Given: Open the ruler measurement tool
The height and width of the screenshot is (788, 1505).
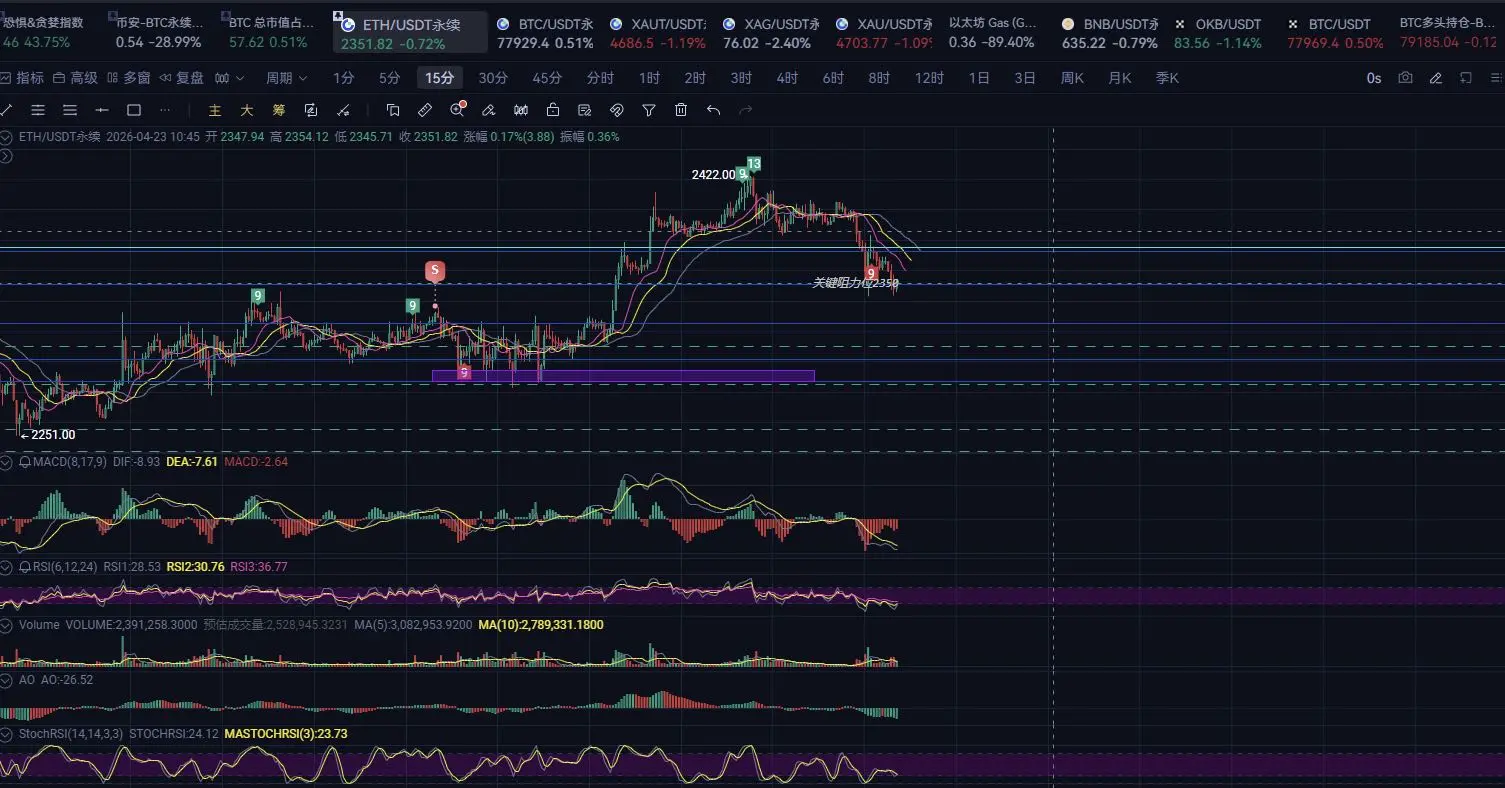Looking at the screenshot, I should point(425,110).
